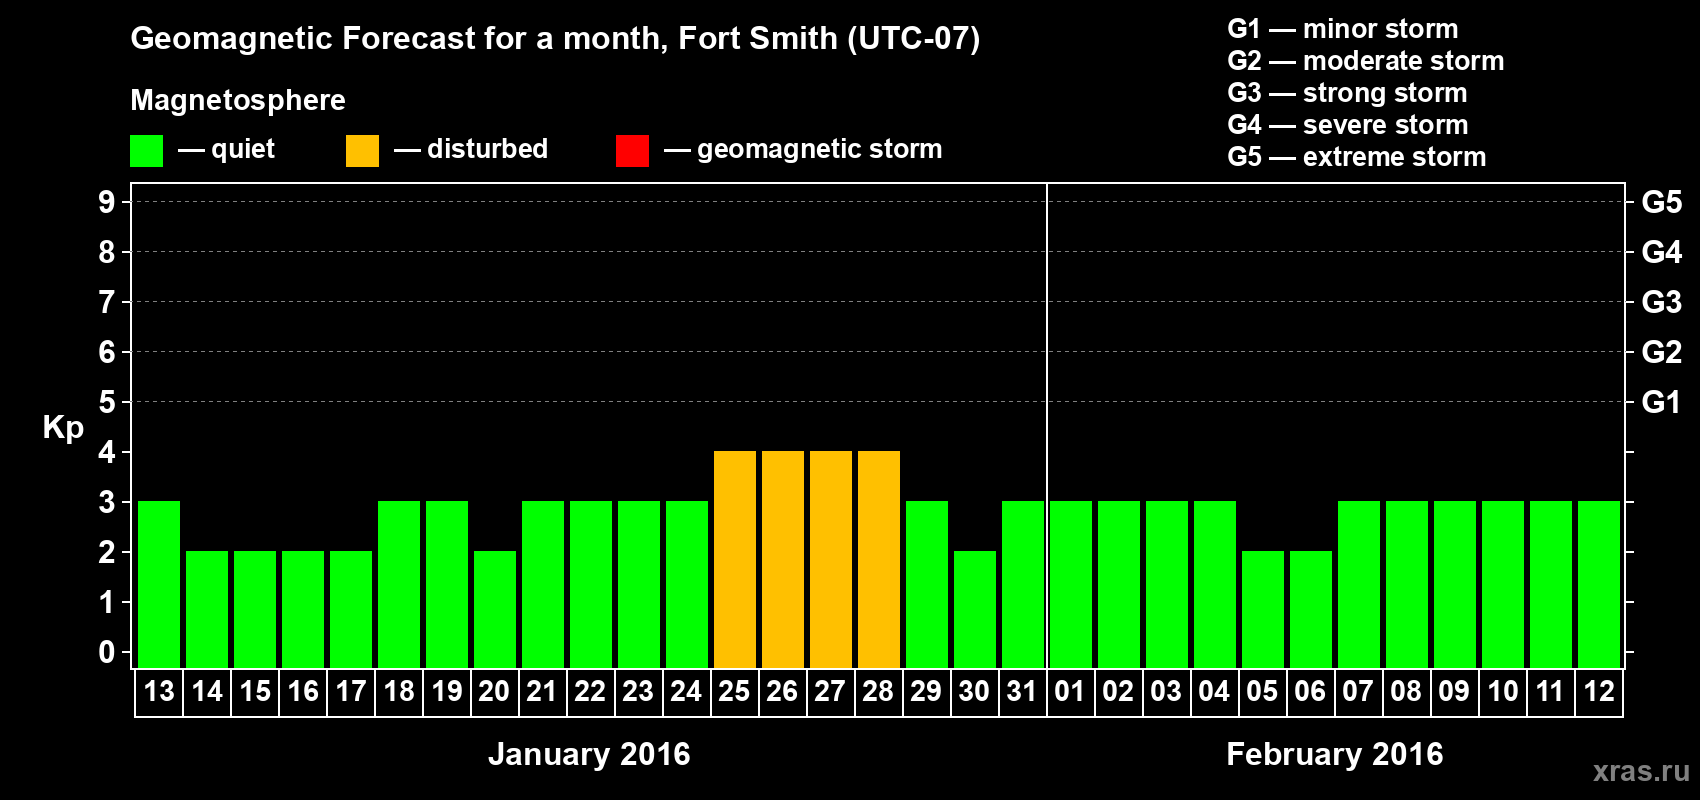Click the date label 25
1700x800 pixels.
734,691
